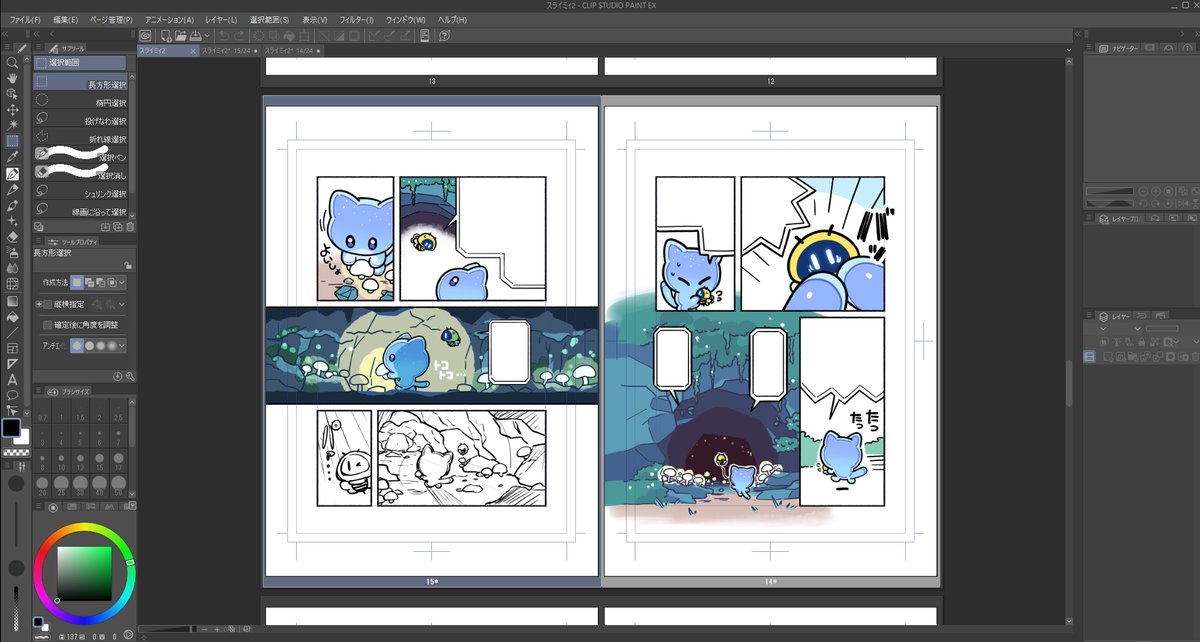The width and height of the screenshot is (1200, 642).
Task: Click the zoom in plus icon below canvas
Action: [x=217, y=629]
